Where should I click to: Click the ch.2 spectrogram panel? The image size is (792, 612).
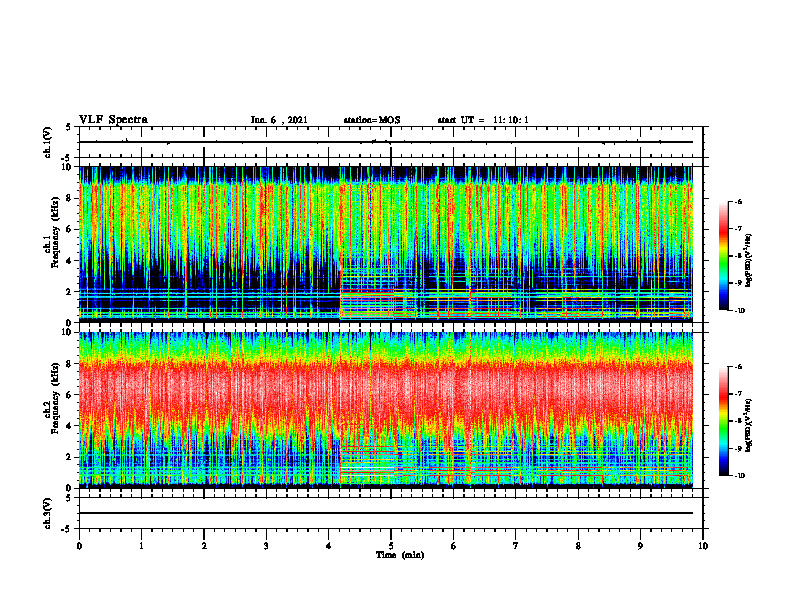tap(386, 410)
